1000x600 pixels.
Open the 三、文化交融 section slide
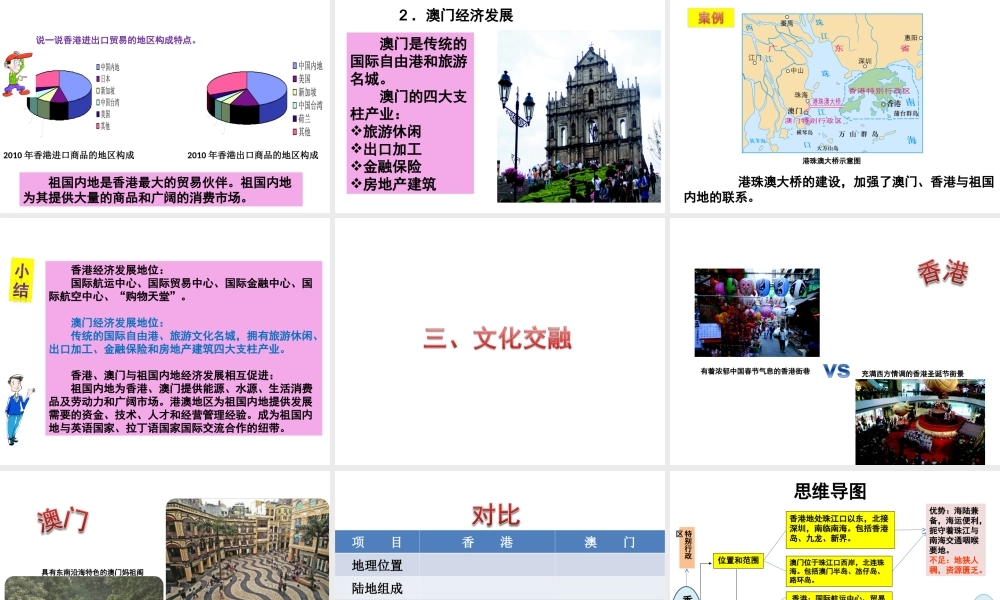coord(498,339)
